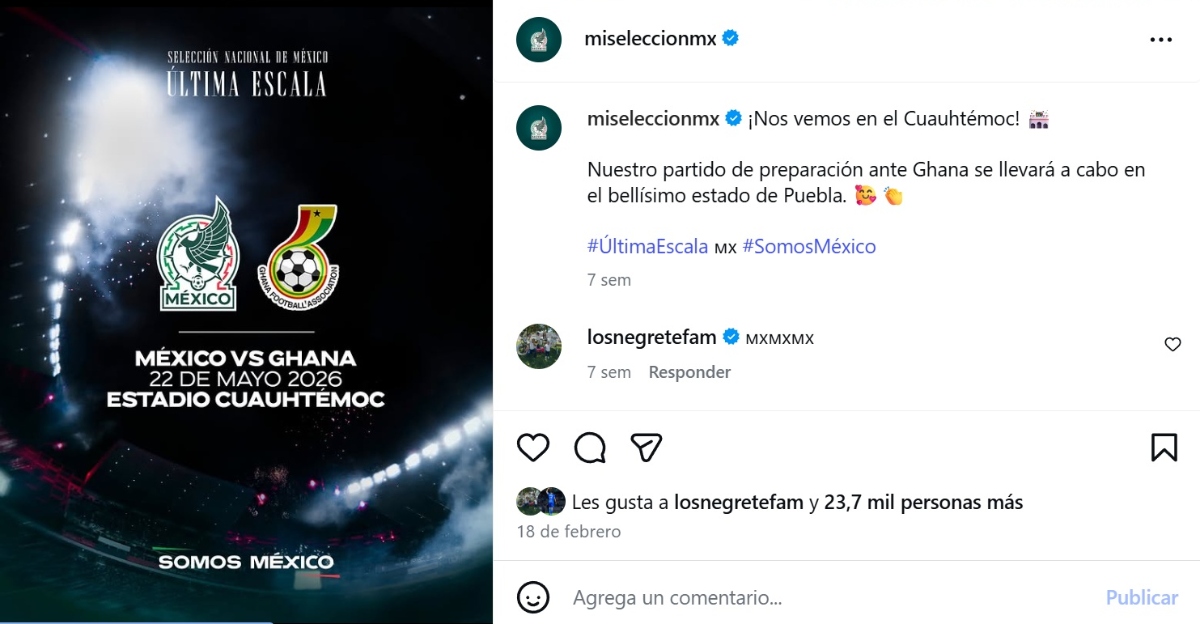Like the post with the heart icon

click(x=533, y=448)
